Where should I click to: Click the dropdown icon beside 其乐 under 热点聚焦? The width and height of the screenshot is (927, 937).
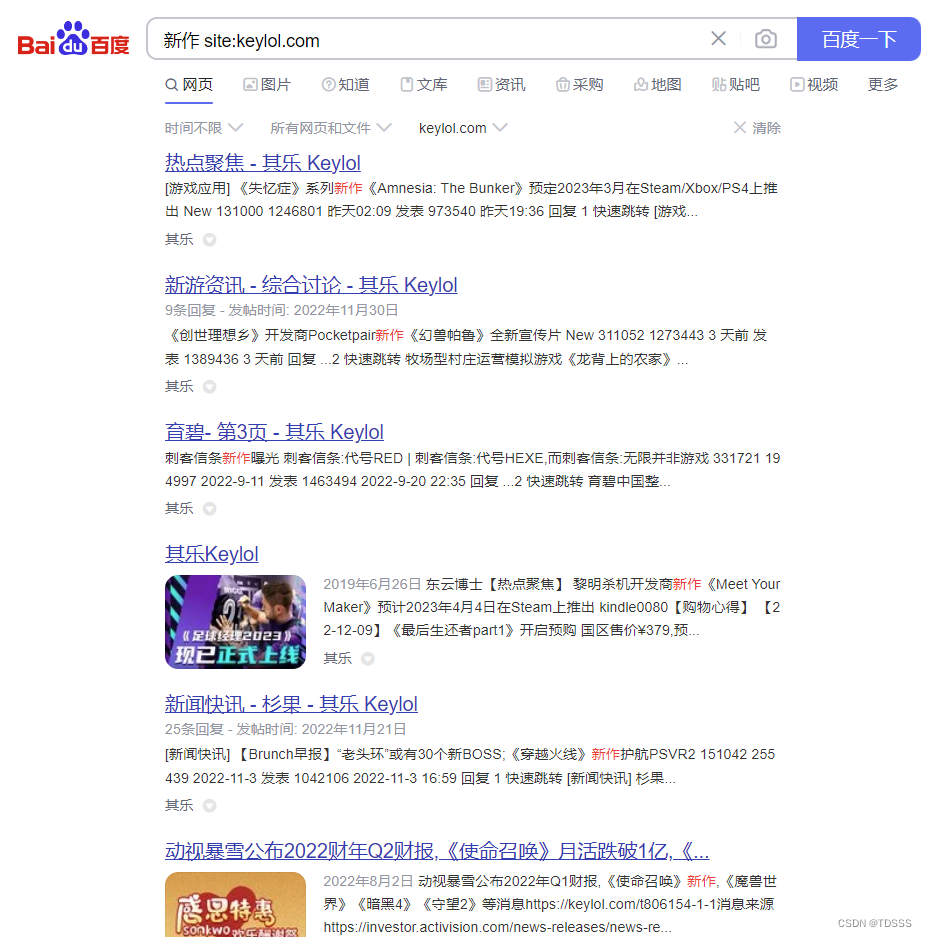click(x=209, y=240)
